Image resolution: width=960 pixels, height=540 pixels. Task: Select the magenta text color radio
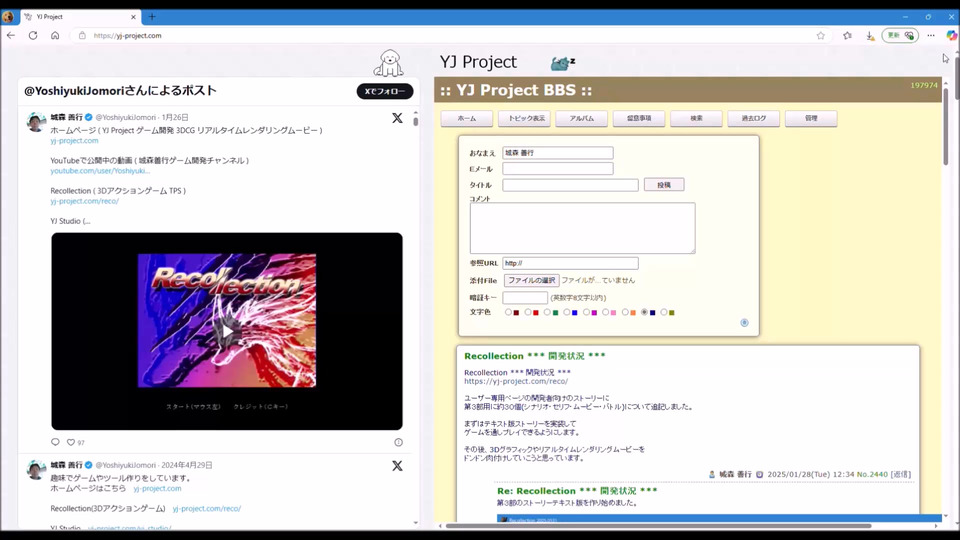pyautogui.click(x=587, y=312)
